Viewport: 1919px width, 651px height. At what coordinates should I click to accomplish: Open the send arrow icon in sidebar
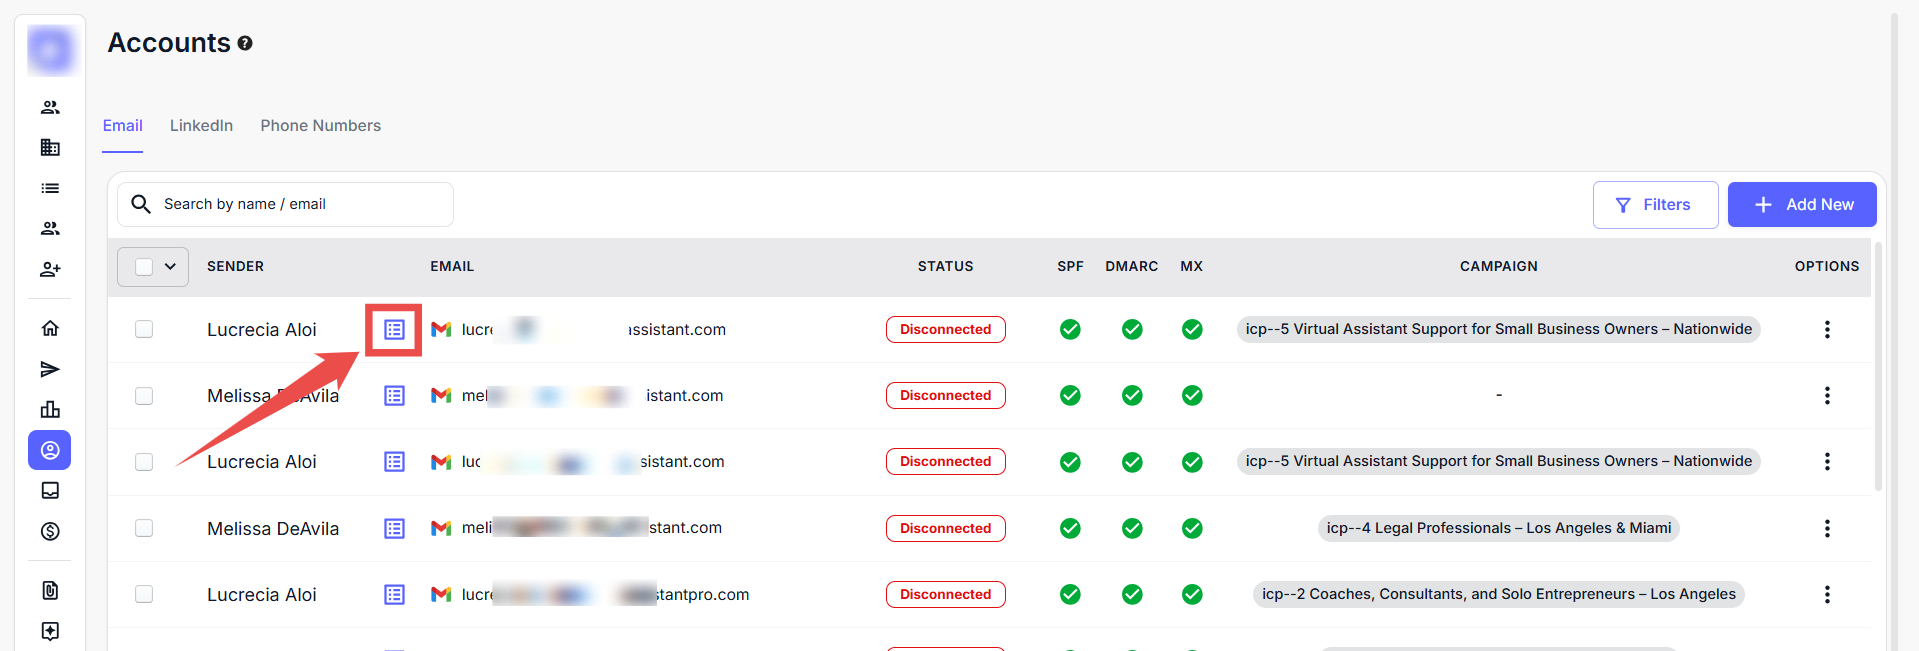(x=50, y=369)
